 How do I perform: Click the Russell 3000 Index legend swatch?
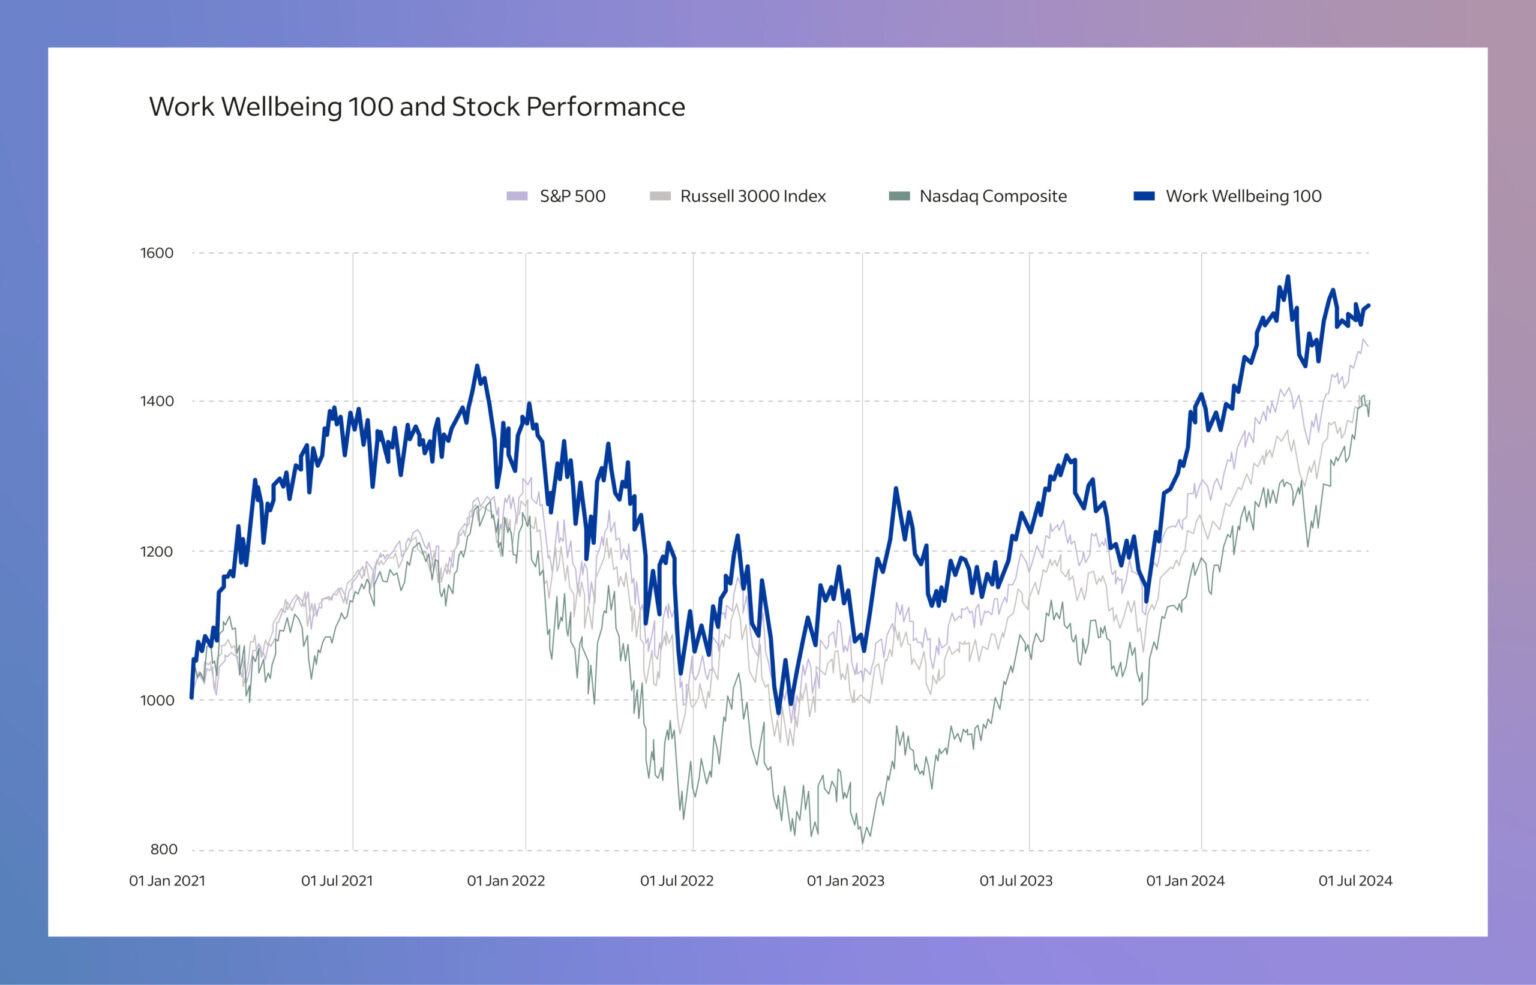tap(660, 196)
